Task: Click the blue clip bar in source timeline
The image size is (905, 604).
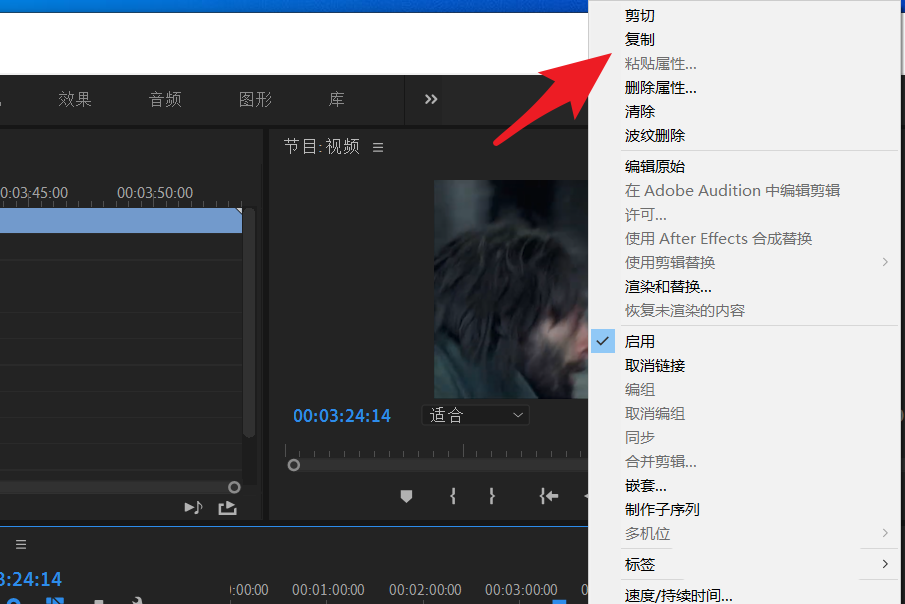Action: click(121, 221)
